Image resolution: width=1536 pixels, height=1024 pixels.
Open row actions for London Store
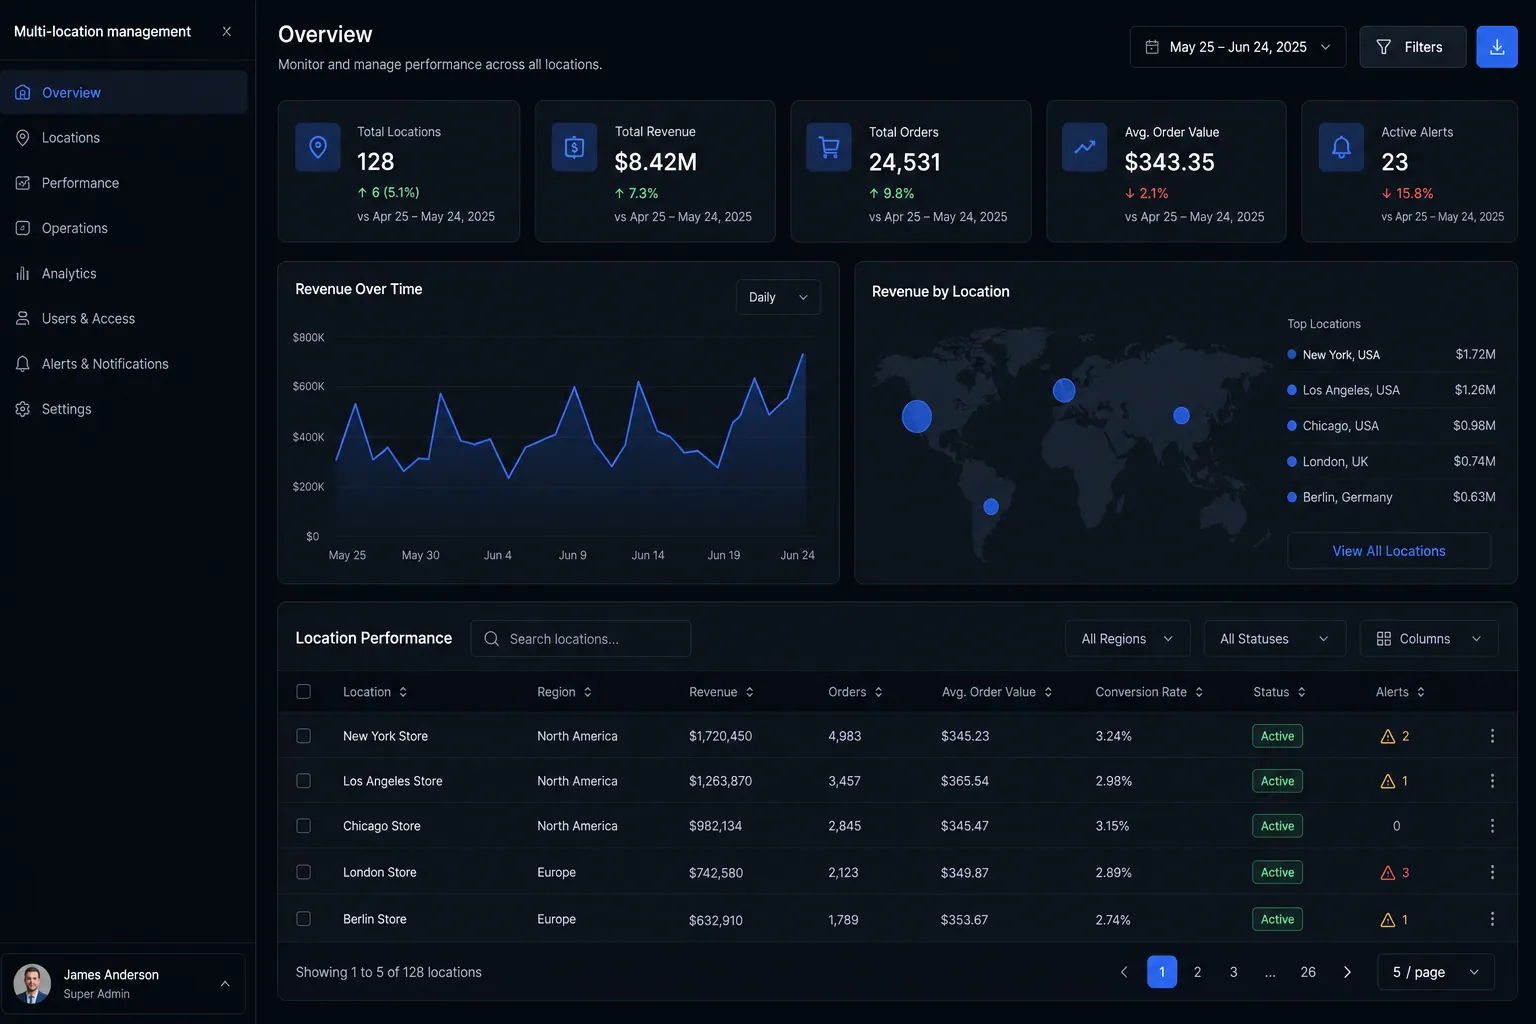pos(1492,872)
